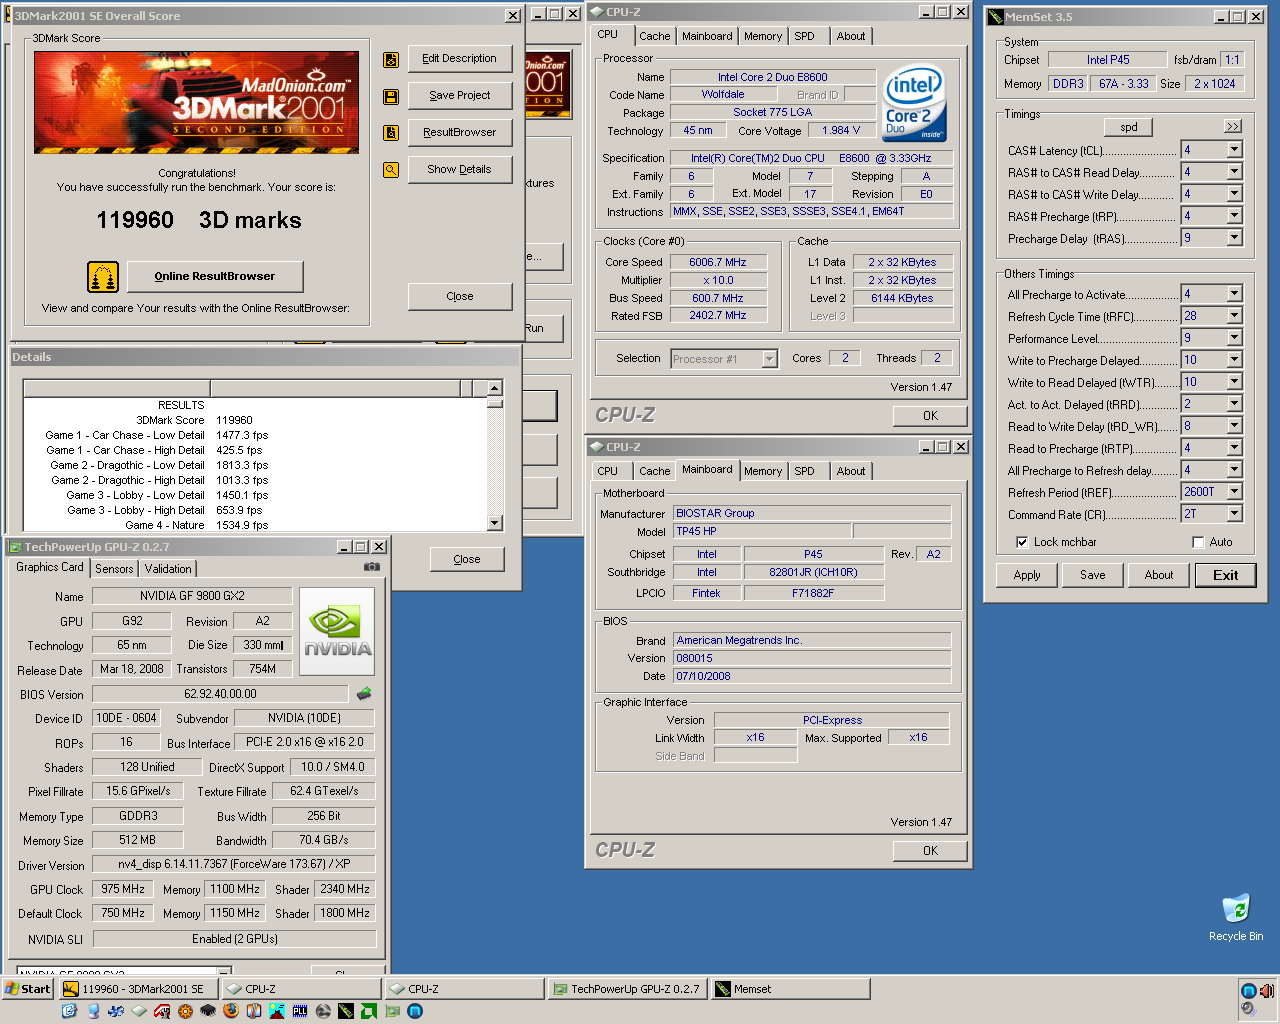Open the Read to Precharge (tRTP) dropdown
Viewport: 1280px width, 1024px height.
tap(1234, 448)
